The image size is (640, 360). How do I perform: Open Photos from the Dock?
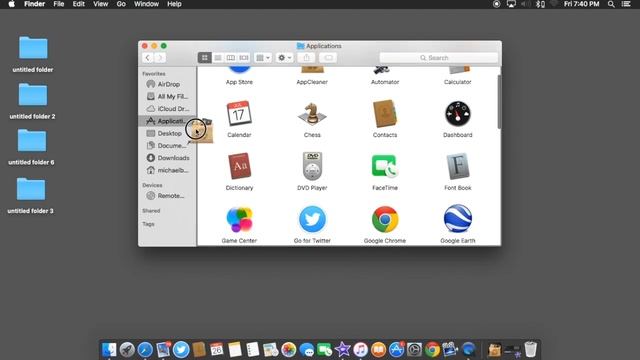pos(289,350)
